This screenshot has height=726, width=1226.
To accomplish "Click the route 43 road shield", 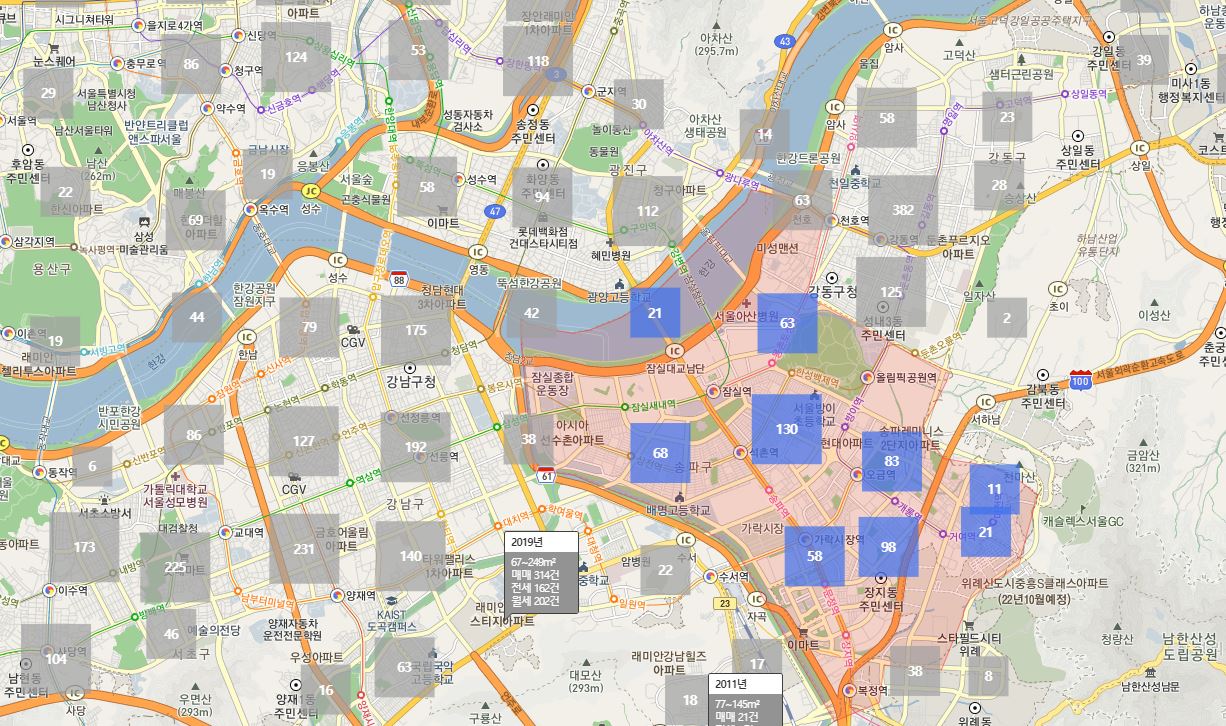I will [x=786, y=41].
